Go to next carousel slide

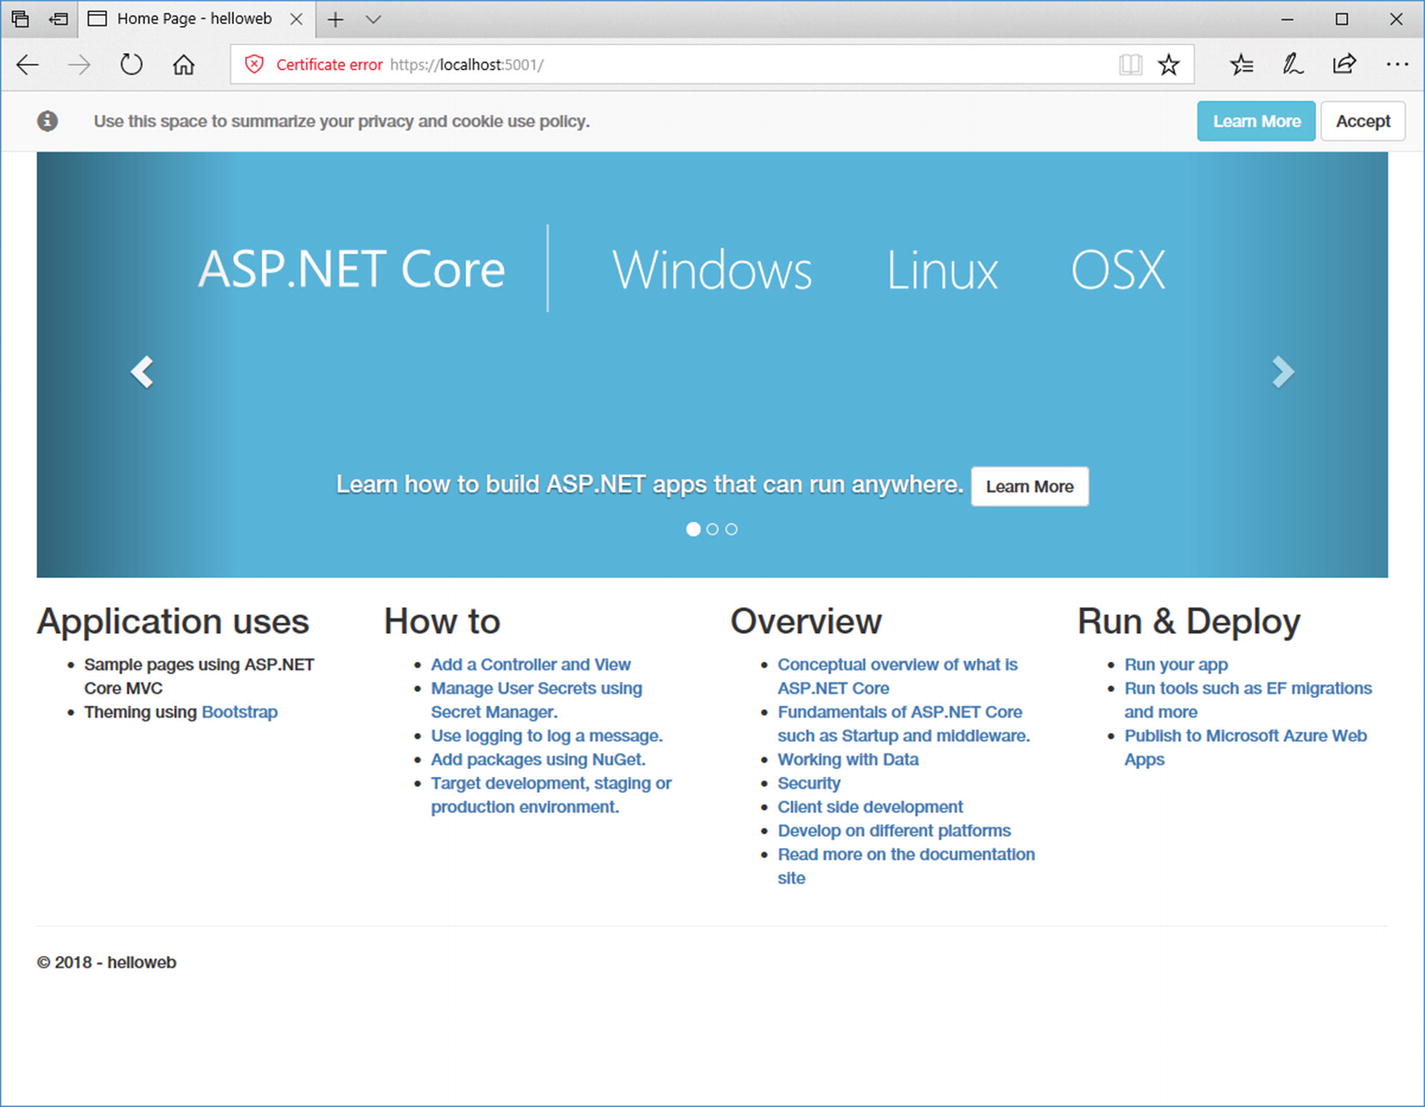[x=1283, y=372]
